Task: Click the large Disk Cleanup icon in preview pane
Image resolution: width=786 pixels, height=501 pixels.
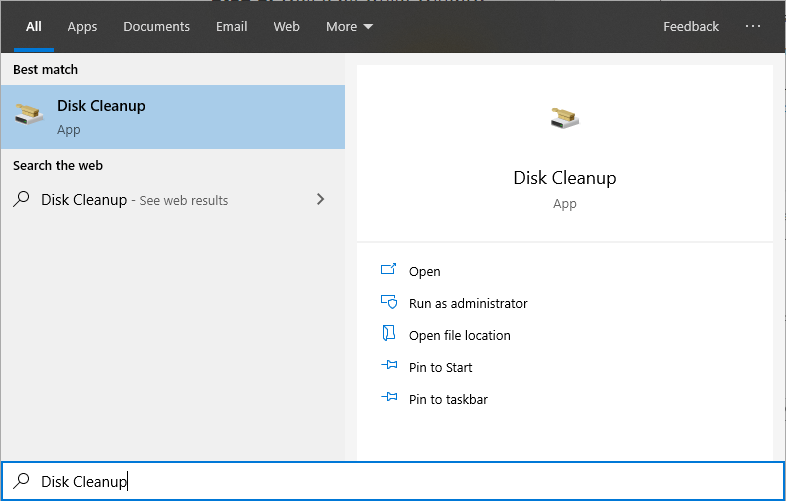Action: pyautogui.click(x=564, y=118)
